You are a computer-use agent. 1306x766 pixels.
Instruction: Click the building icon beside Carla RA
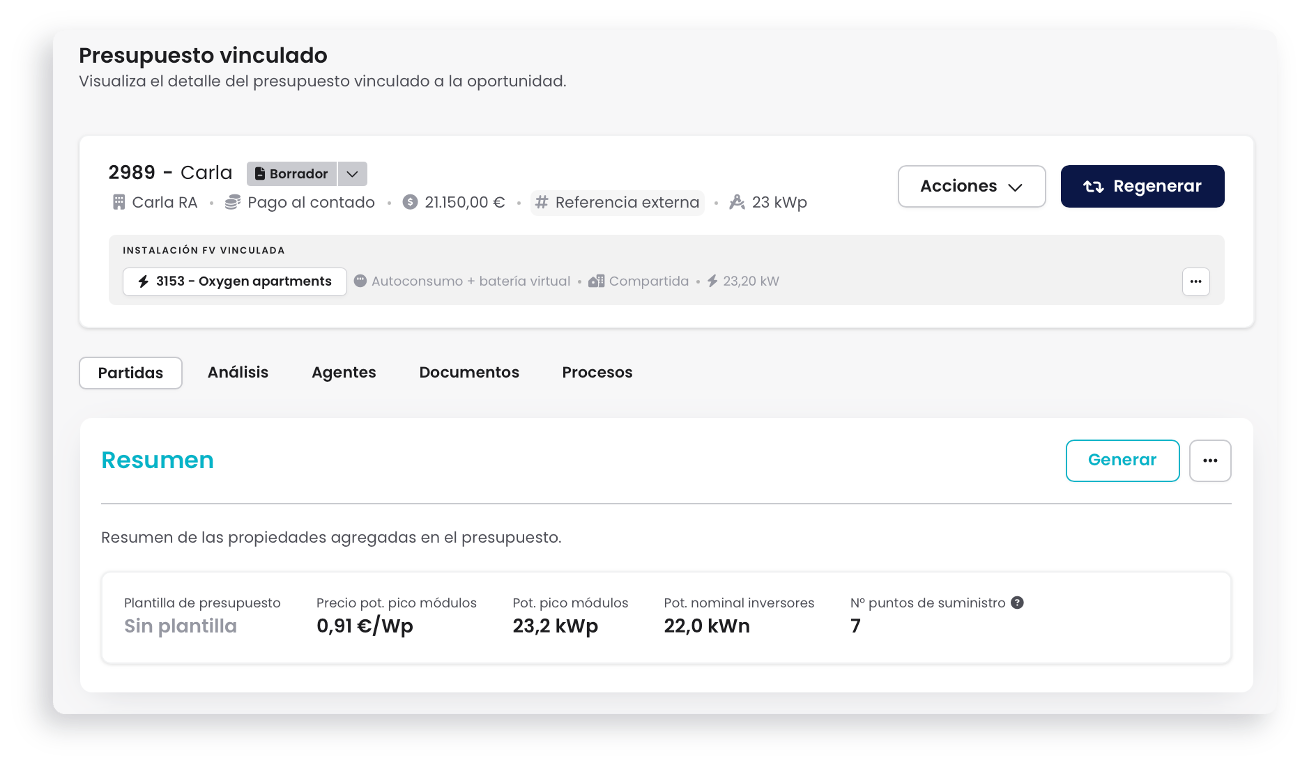pyautogui.click(x=119, y=202)
